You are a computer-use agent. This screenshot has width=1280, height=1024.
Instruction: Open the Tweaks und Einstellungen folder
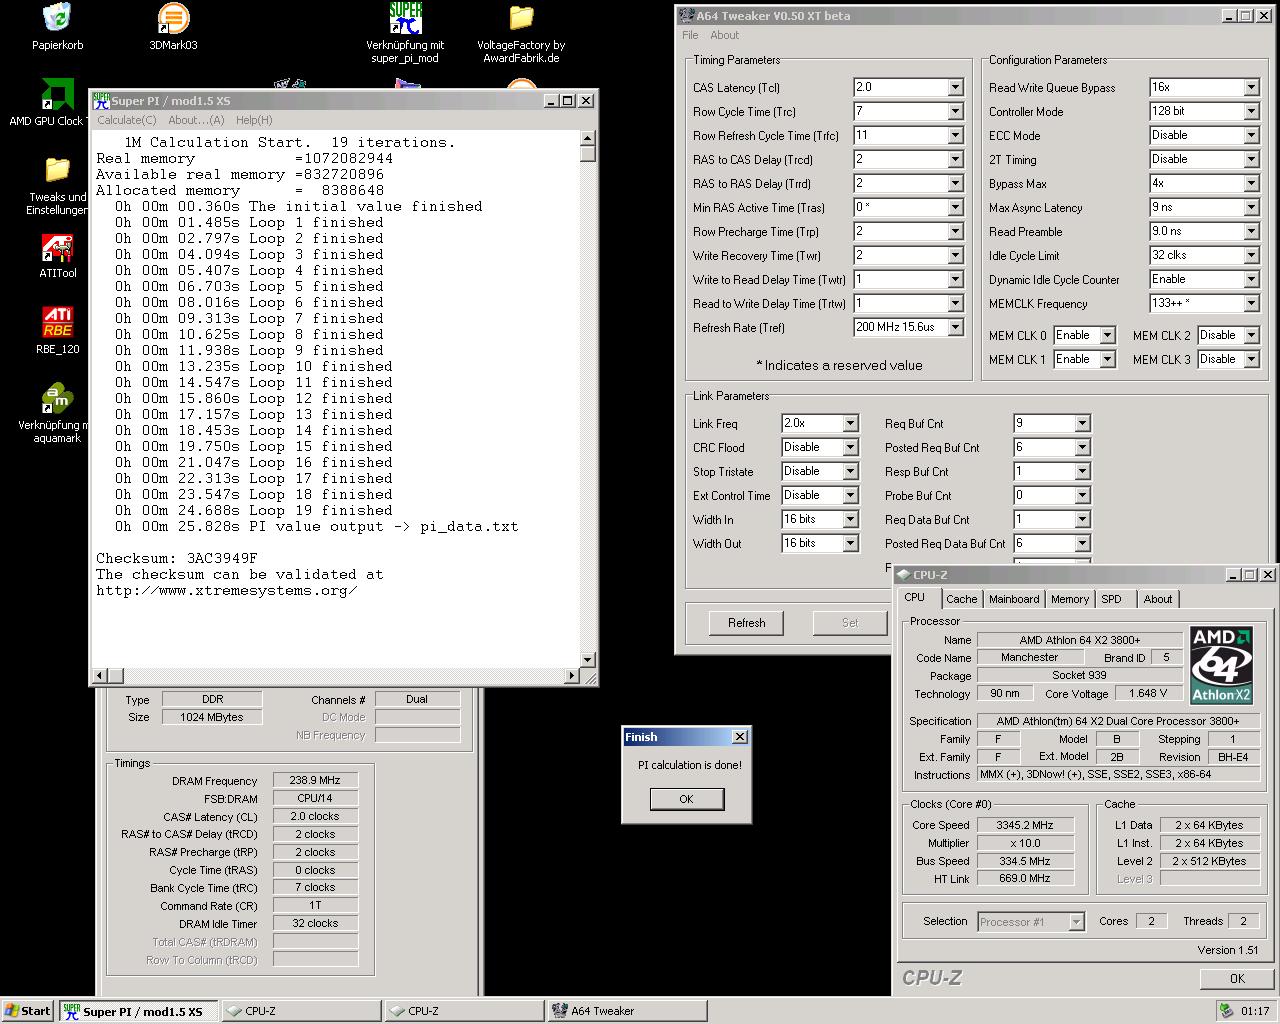click(x=57, y=170)
